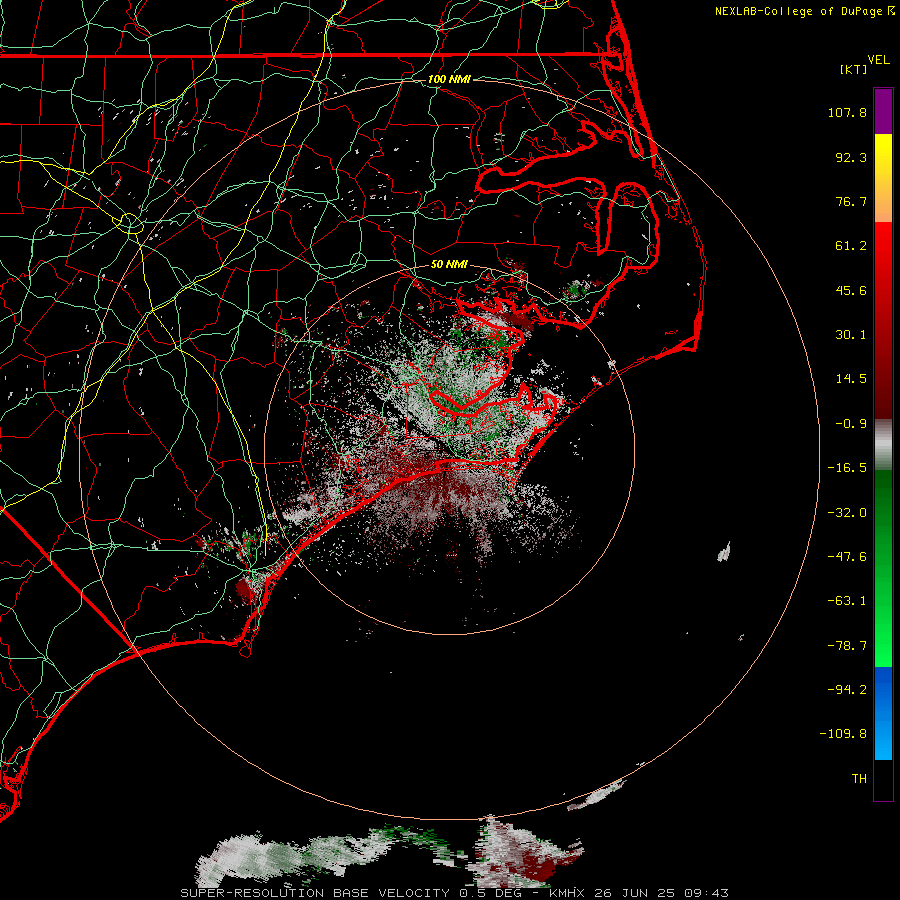Click the Super-Resolution Base Velocity caption
This screenshot has width=900, height=900.
[x=454, y=893]
